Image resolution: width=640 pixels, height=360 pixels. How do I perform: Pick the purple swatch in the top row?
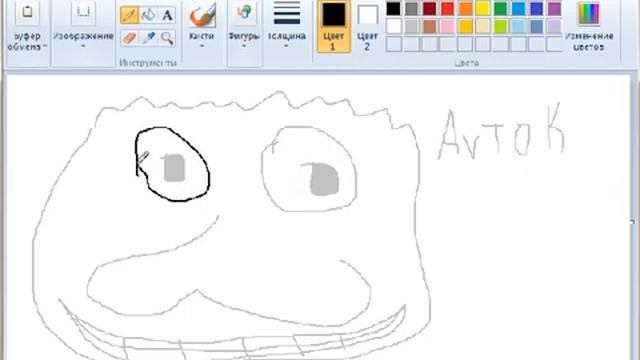554,9
